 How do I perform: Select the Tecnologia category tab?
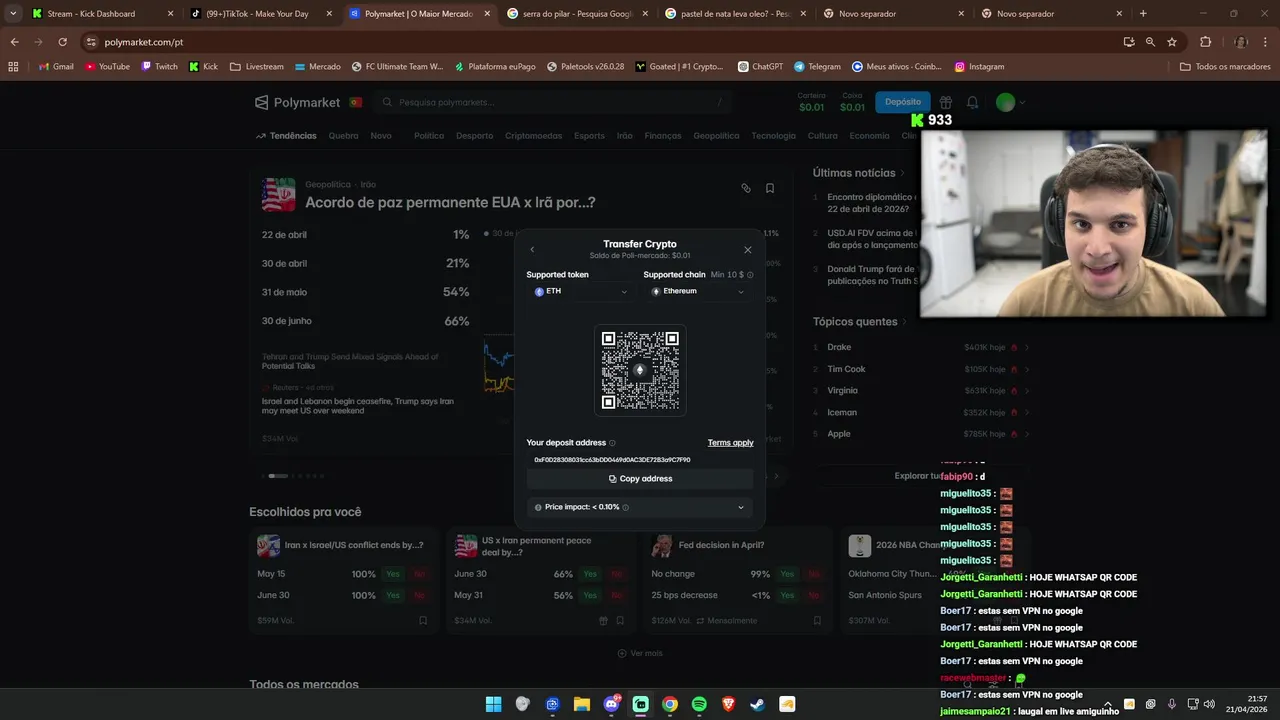pos(774,136)
